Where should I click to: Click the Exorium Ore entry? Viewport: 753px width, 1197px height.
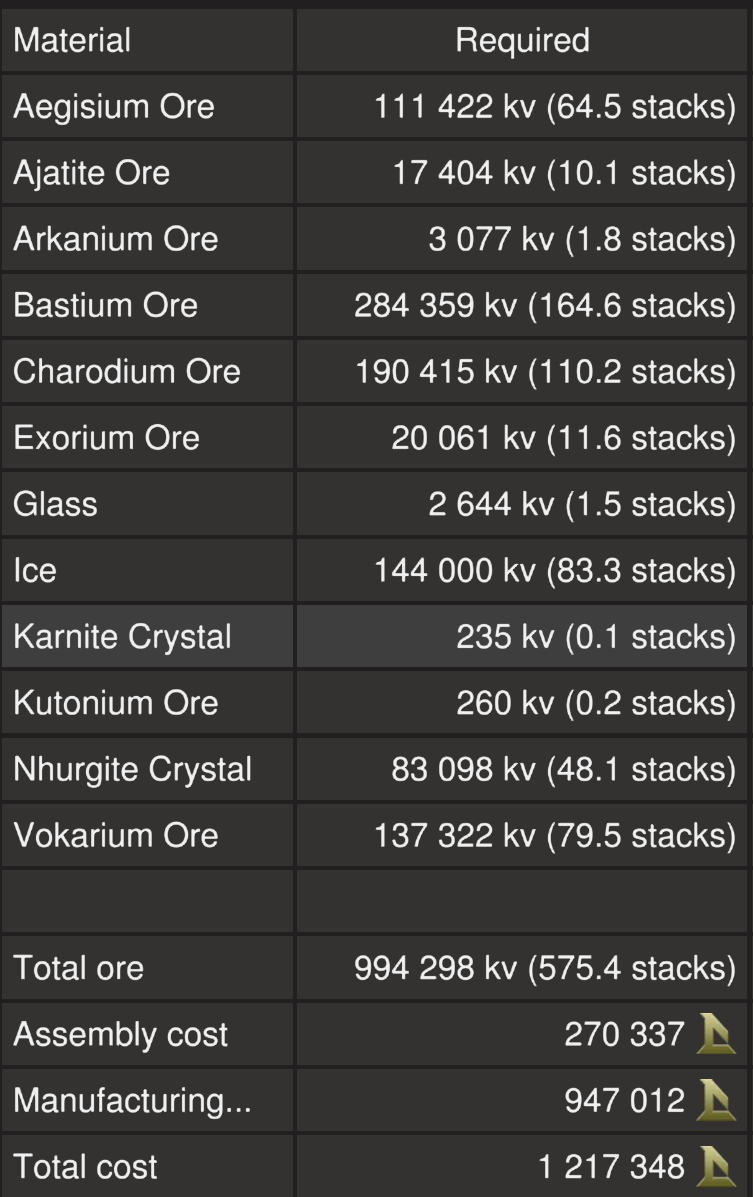106,437
